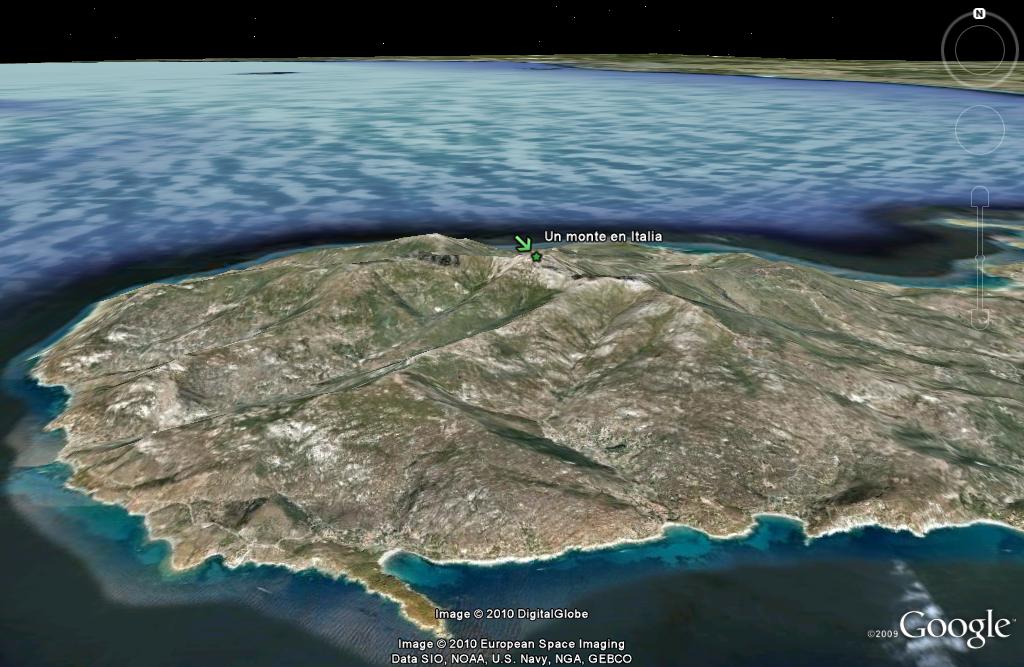Image resolution: width=1024 pixels, height=667 pixels.
Task: Click the "Image © 2010 DigitalGlobe" attribution
Action: pos(511,614)
